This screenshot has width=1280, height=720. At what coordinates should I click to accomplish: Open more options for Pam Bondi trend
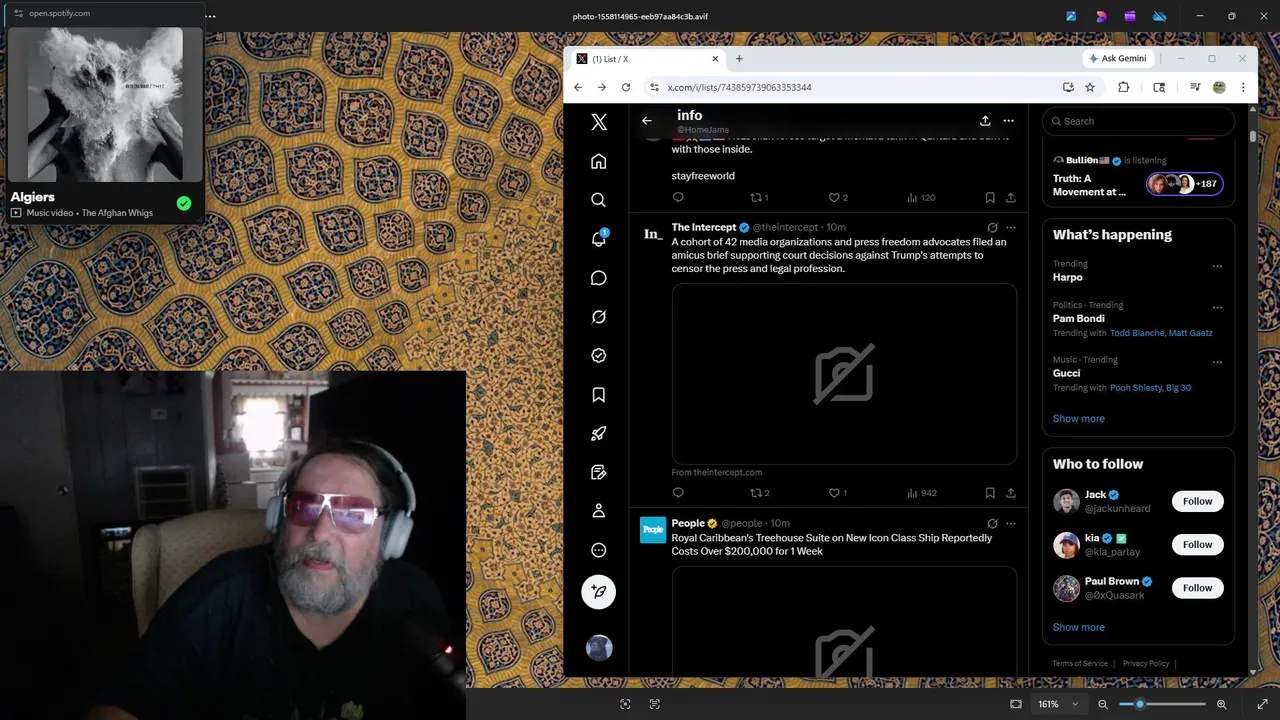pos(1217,307)
